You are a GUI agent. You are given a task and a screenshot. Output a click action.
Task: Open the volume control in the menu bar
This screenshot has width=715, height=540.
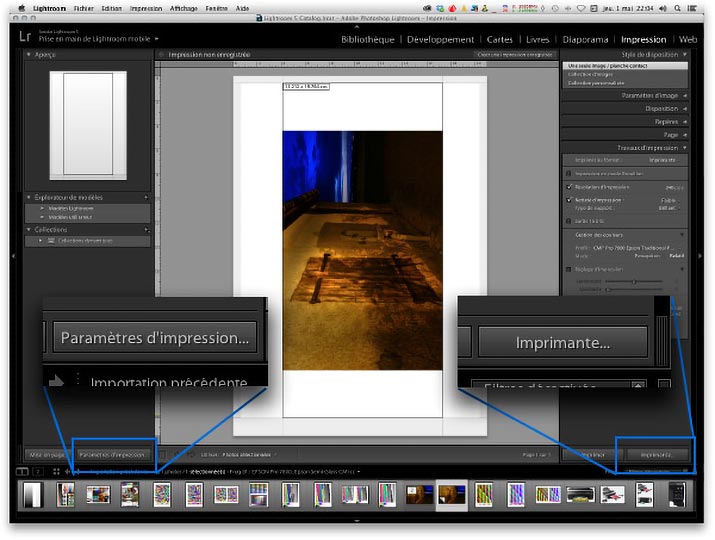click(663, 8)
